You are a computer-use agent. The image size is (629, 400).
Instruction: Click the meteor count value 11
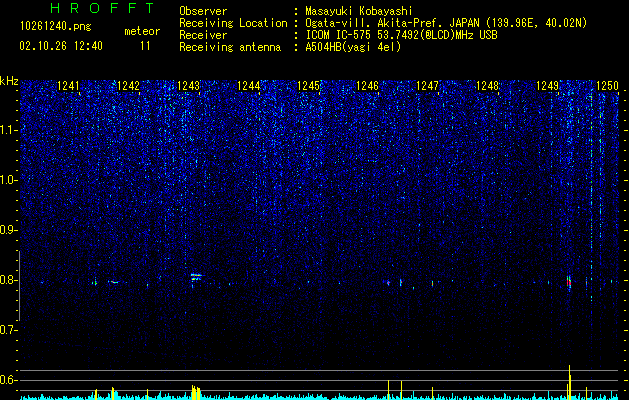(x=145, y=46)
